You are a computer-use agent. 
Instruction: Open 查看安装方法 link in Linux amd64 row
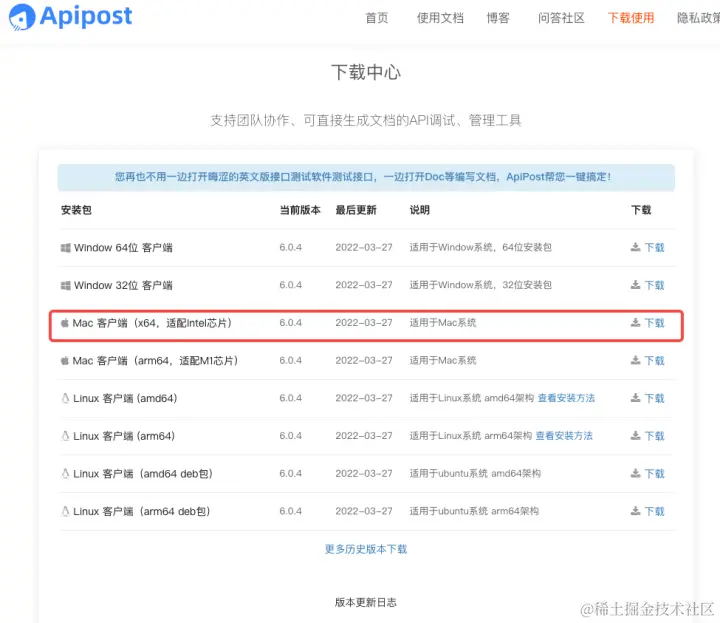coord(566,398)
